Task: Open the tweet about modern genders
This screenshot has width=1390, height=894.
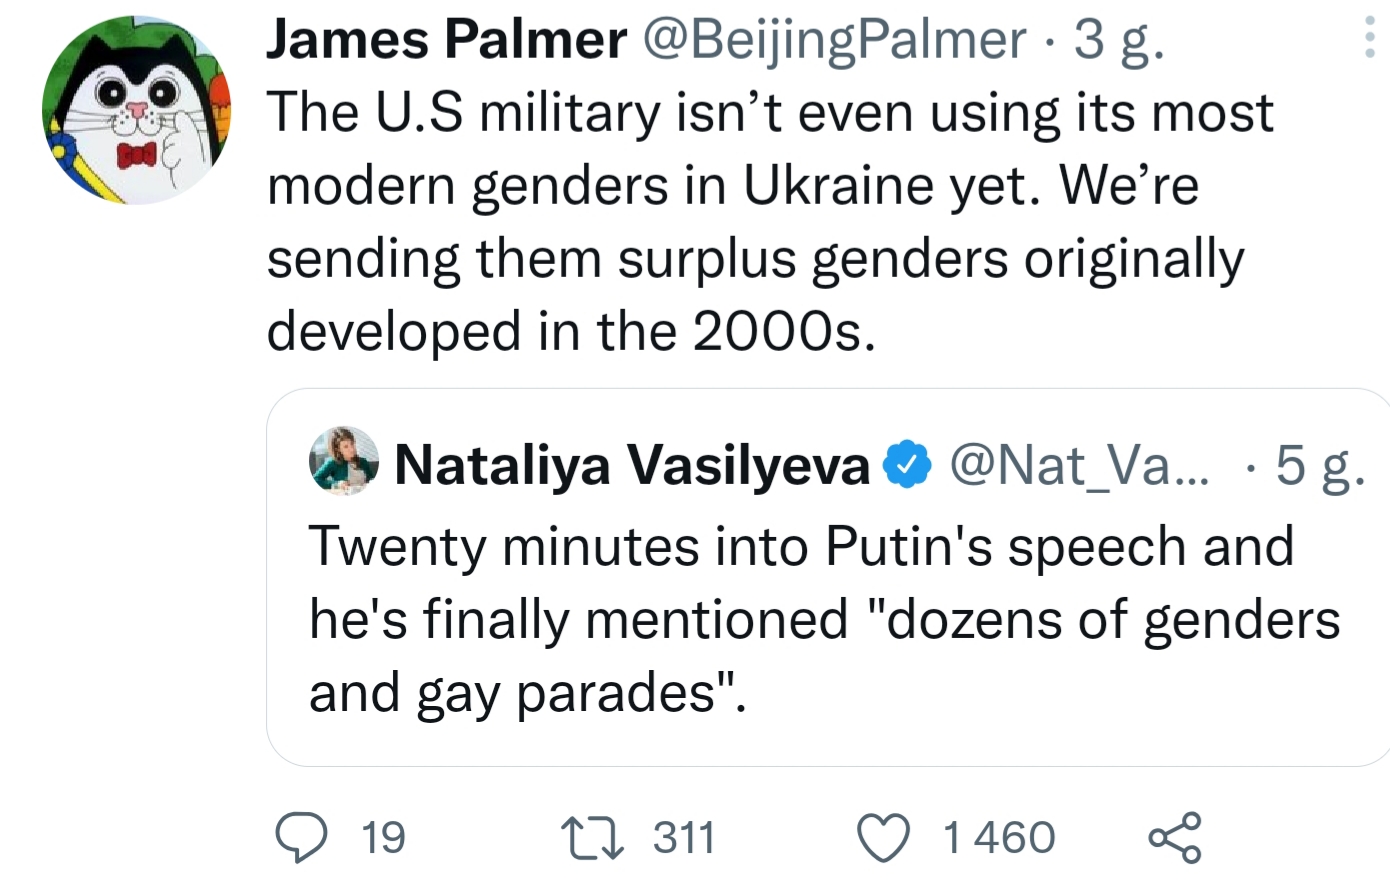Action: [770, 222]
